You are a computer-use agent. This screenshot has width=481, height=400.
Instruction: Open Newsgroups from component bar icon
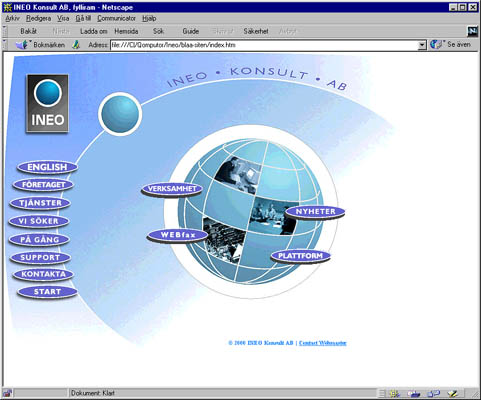click(434, 394)
